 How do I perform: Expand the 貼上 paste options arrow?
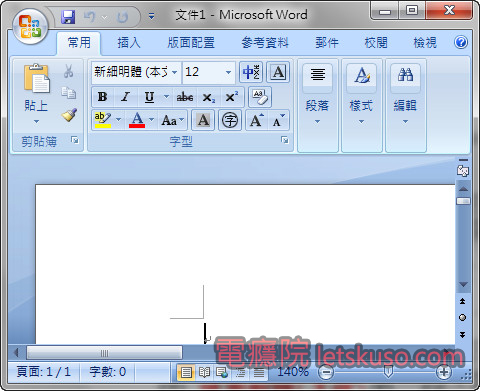point(36,122)
